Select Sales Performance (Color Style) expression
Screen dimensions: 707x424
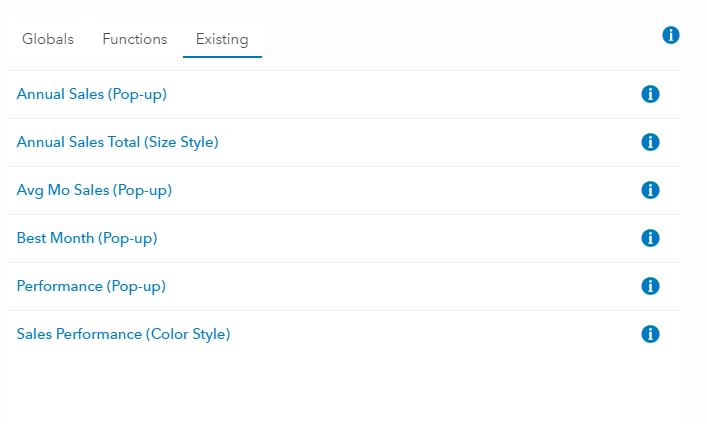coord(123,334)
